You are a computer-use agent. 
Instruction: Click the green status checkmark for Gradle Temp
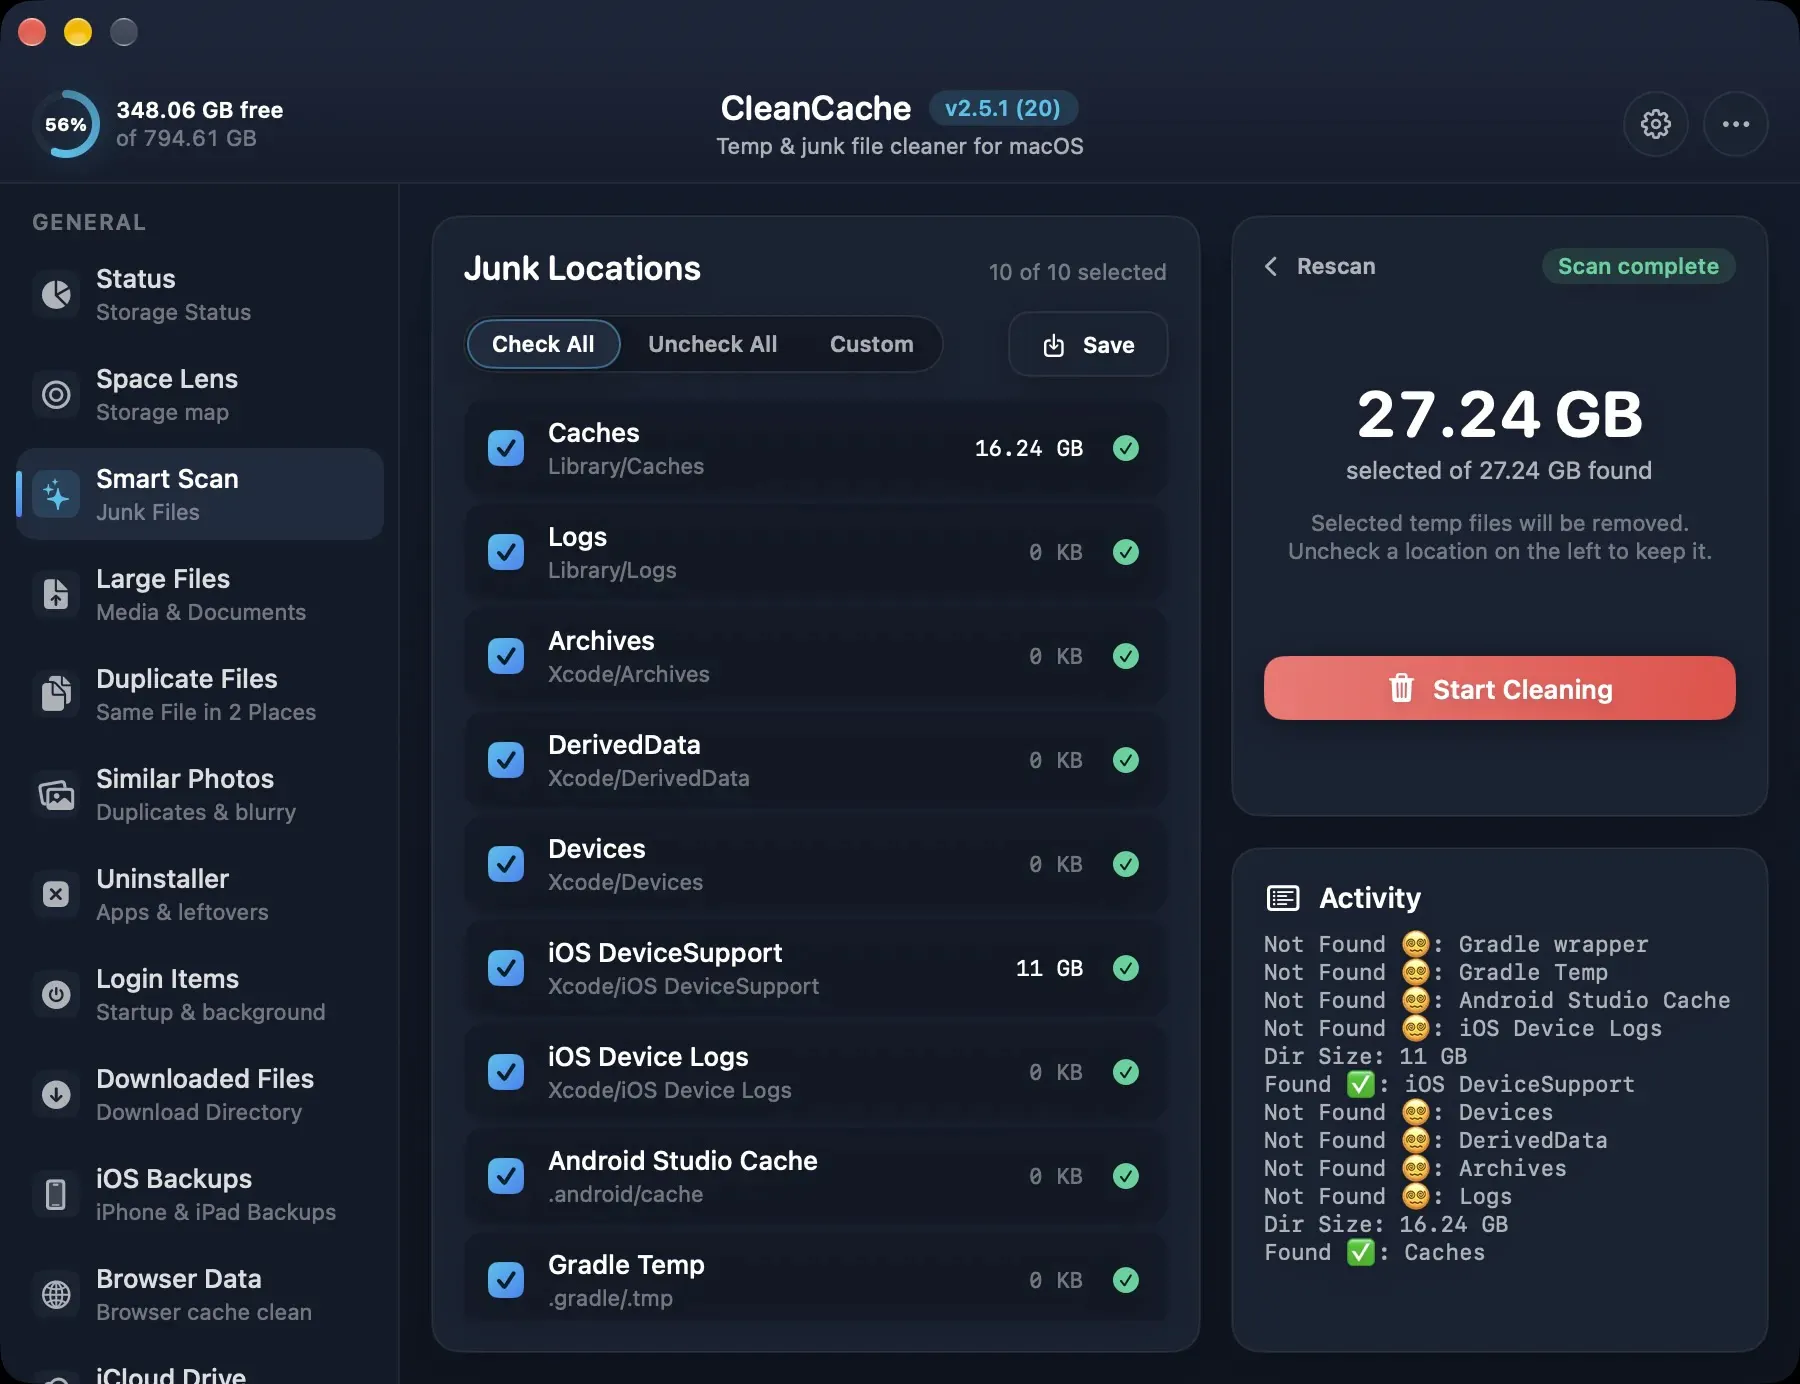point(1126,1280)
